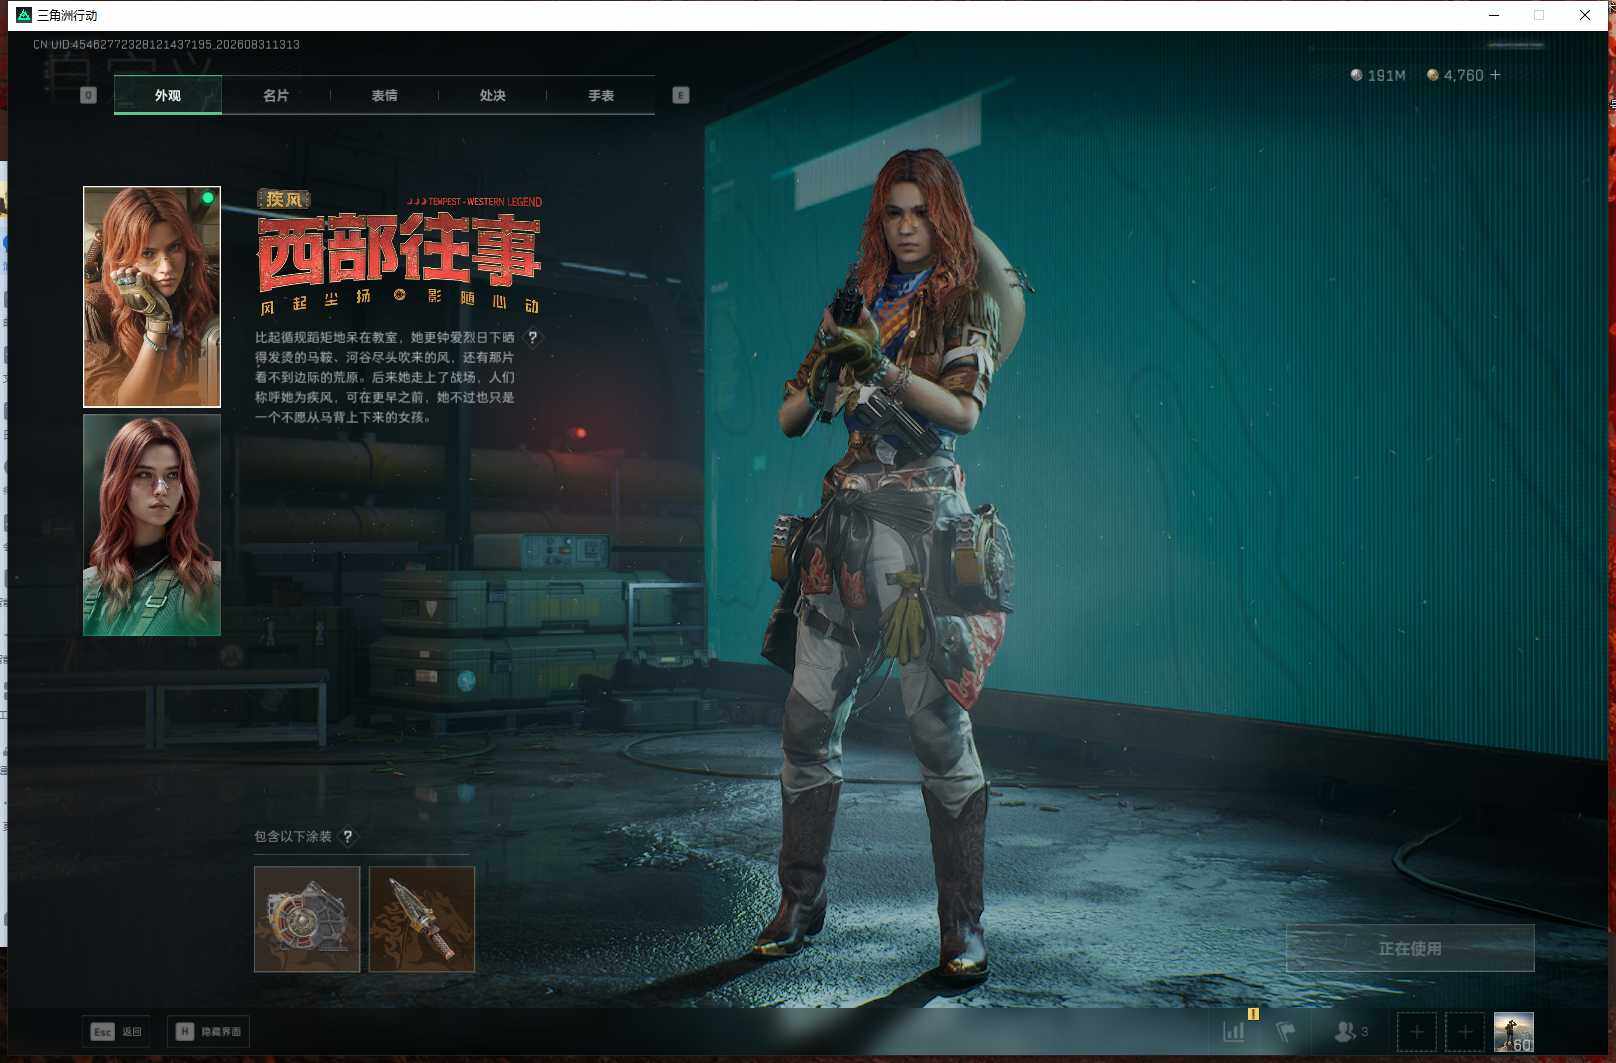Click the 西部往事 skin title
The image size is (1616, 1063).
[399, 252]
